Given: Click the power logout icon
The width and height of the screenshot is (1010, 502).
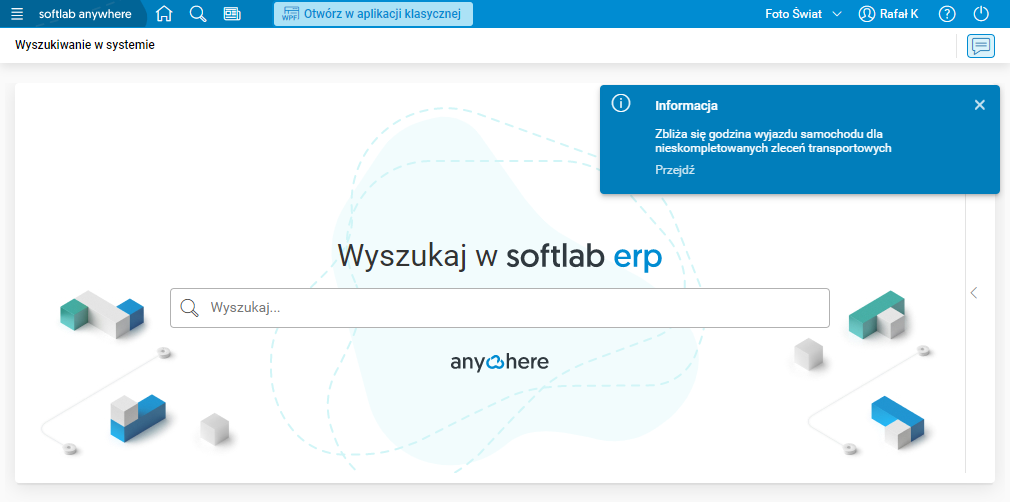Looking at the screenshot, I should tap(981, 14).
